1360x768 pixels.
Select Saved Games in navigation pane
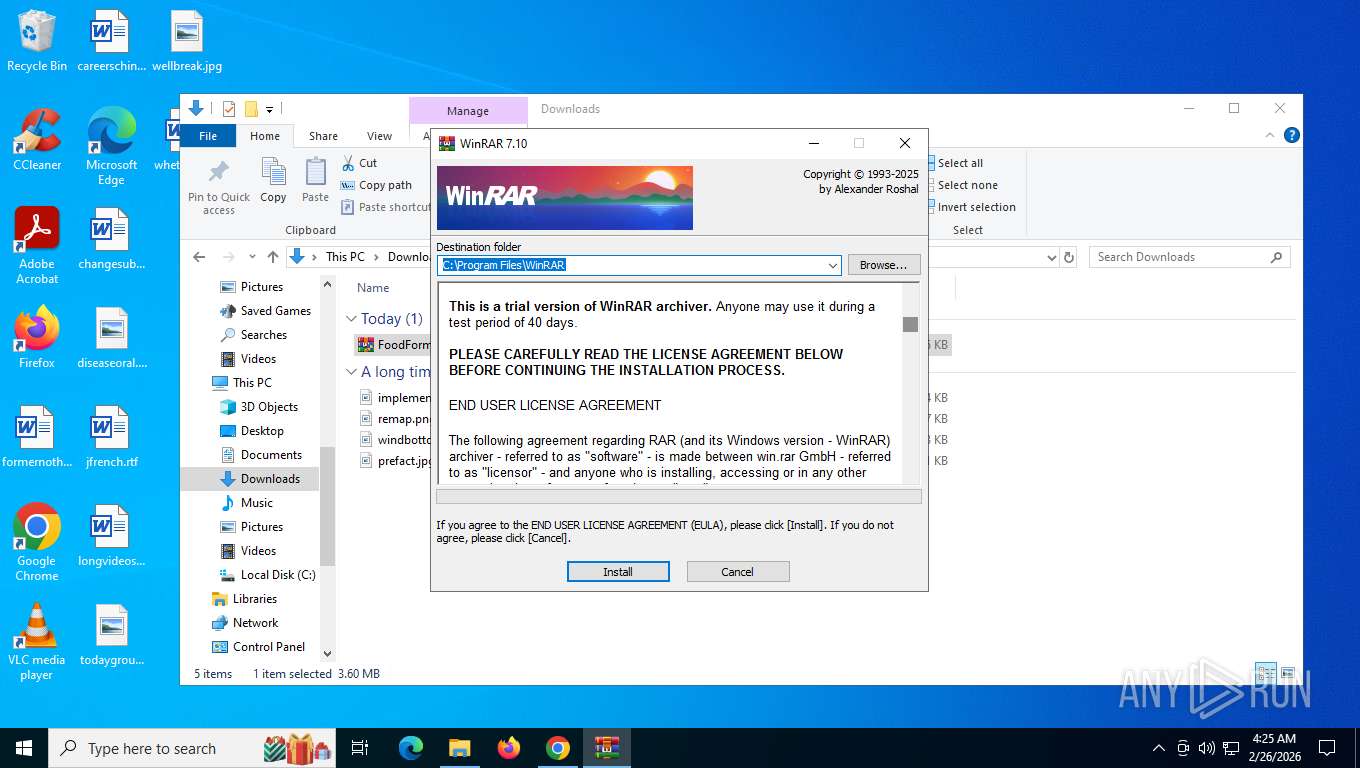pyautogui.click(x=266, y=311)
